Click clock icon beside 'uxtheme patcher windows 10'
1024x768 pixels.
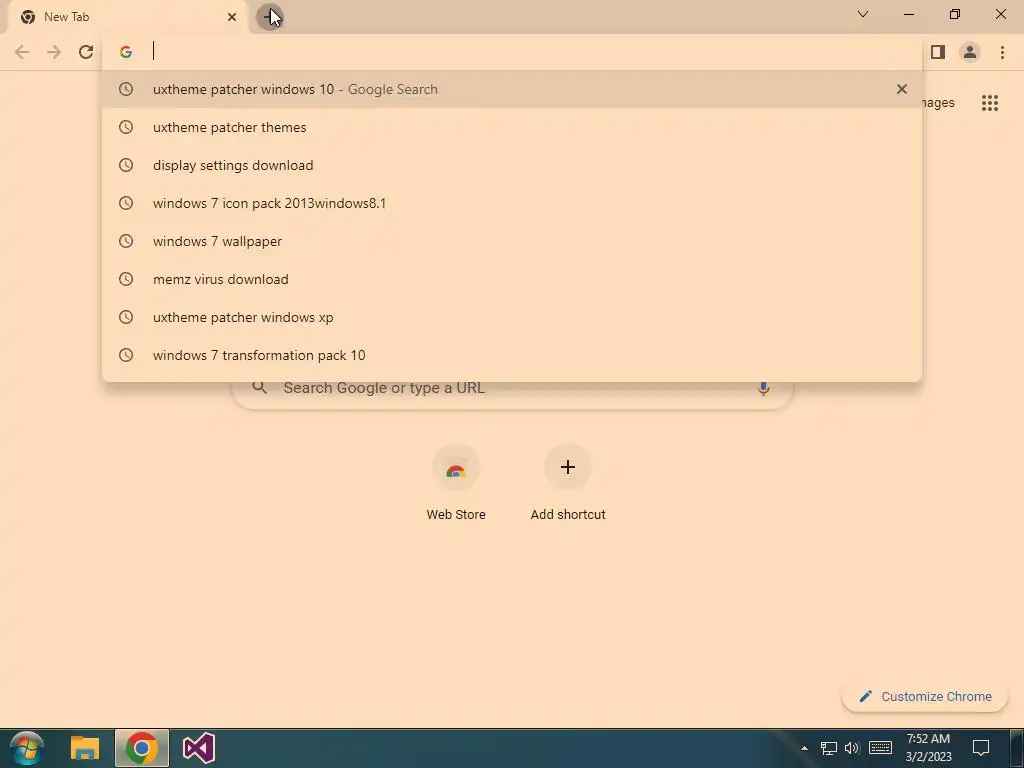point(126,89)
